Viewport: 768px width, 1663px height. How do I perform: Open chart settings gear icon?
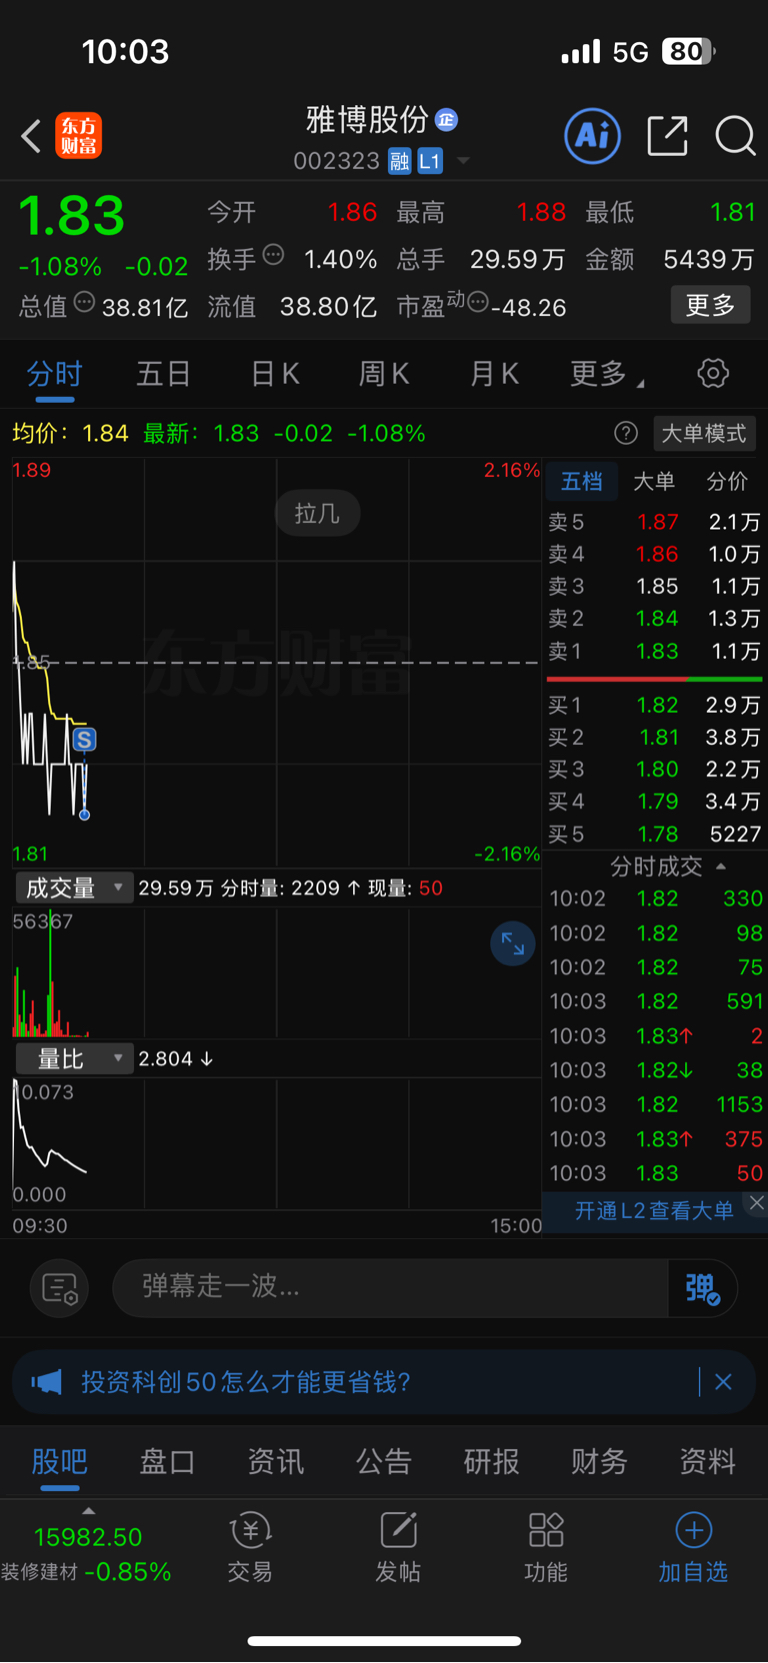click(712, 374)
